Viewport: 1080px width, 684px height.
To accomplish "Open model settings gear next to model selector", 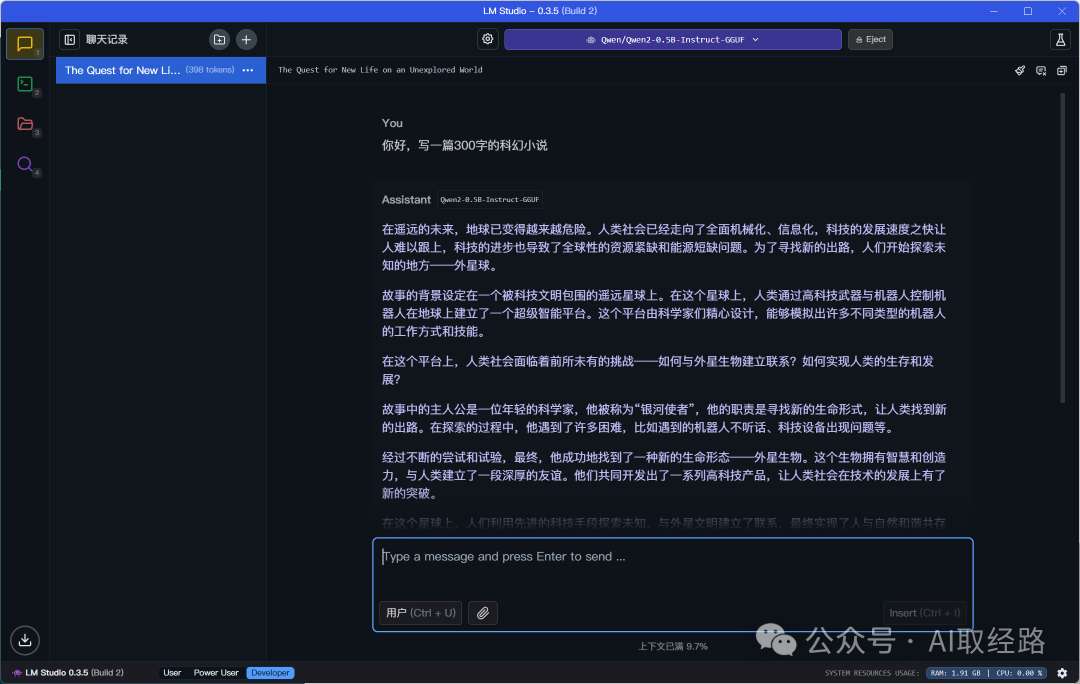I will [x=488, y=39].
